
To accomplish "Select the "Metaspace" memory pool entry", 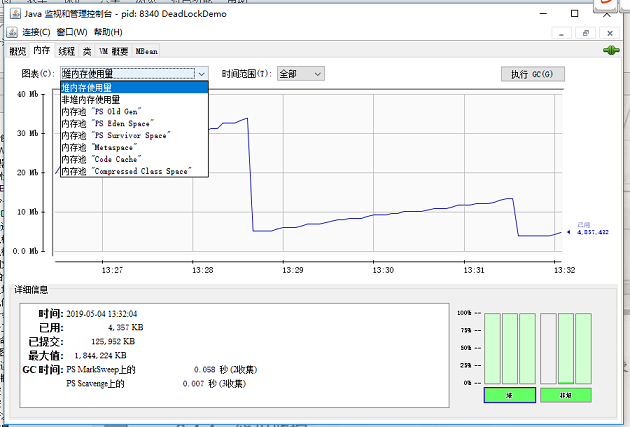I will (x=102, y=147).
